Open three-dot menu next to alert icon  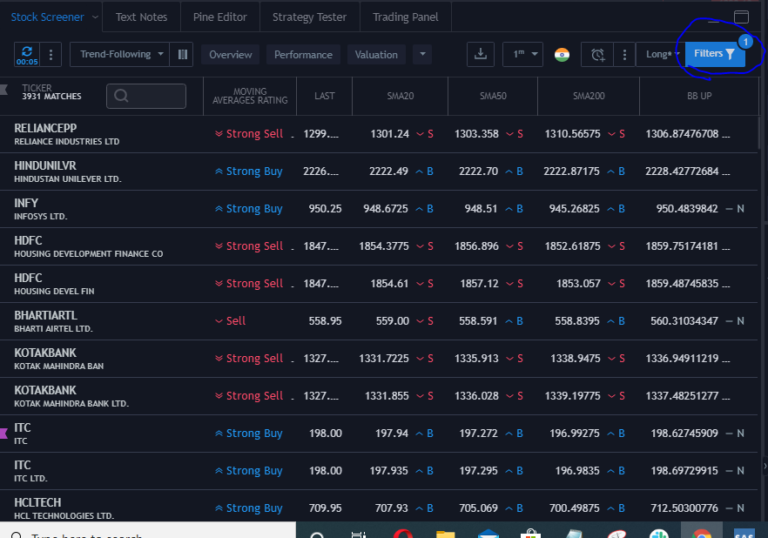[x=624, y=54]
